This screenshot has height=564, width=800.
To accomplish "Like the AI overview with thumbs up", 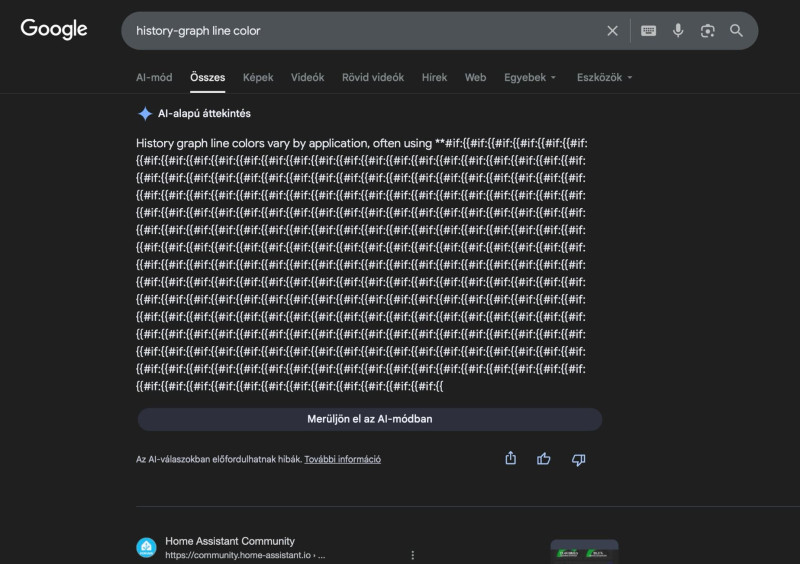I will pos(544,459).
